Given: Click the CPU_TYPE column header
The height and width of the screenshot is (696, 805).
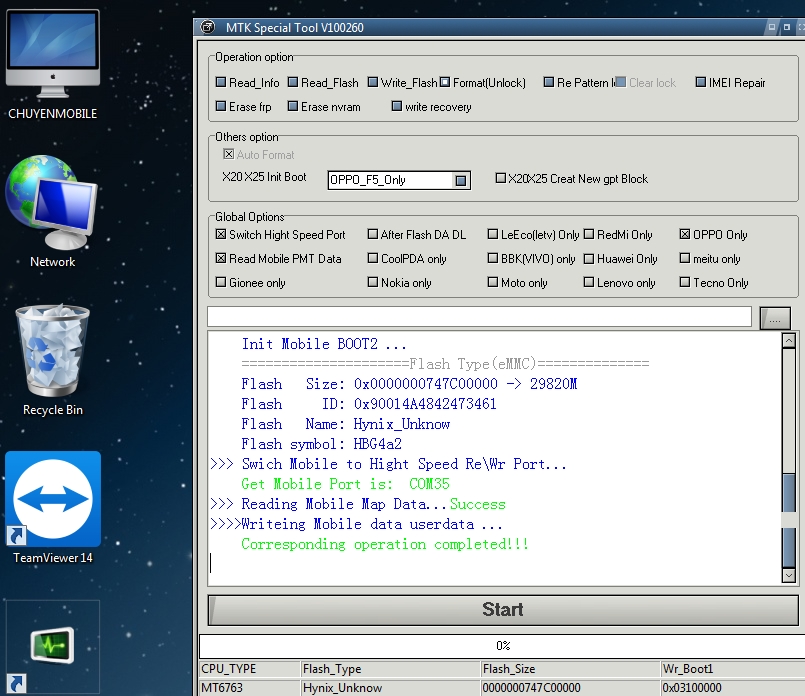Looking at the screenshot, I should (250, 669).
